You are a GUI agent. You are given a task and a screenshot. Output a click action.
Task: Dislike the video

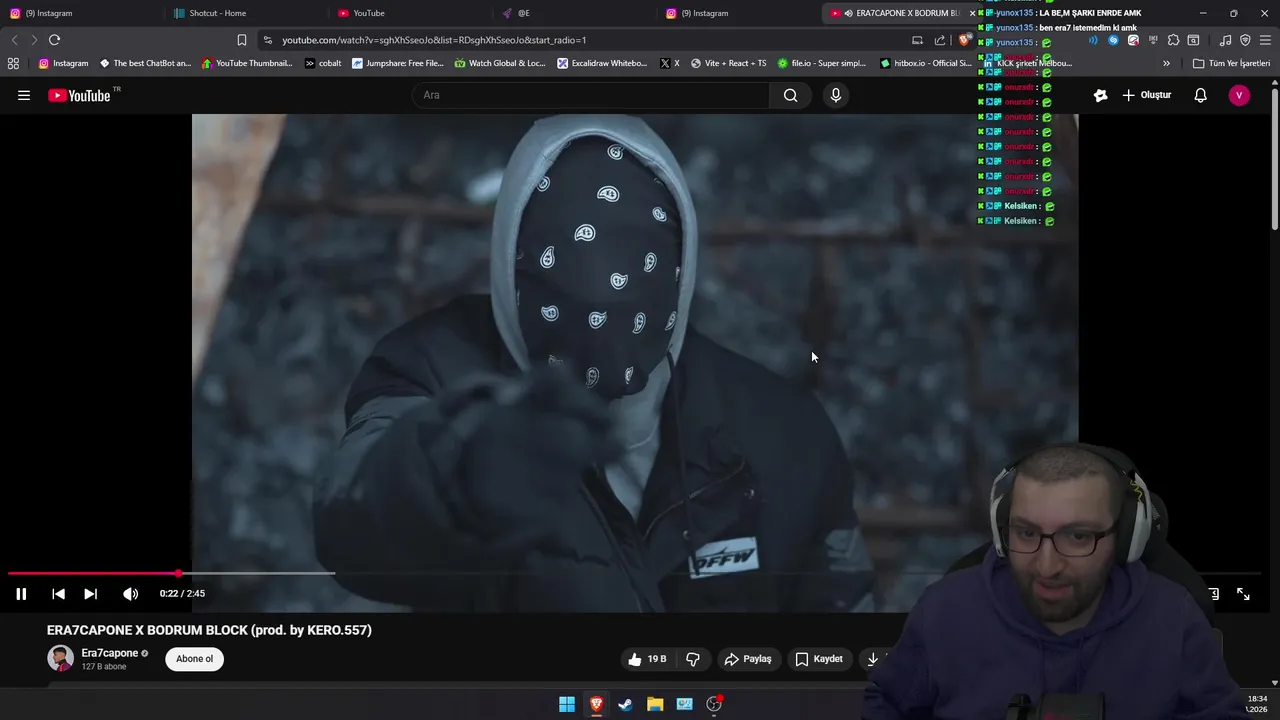coord(693,659)
